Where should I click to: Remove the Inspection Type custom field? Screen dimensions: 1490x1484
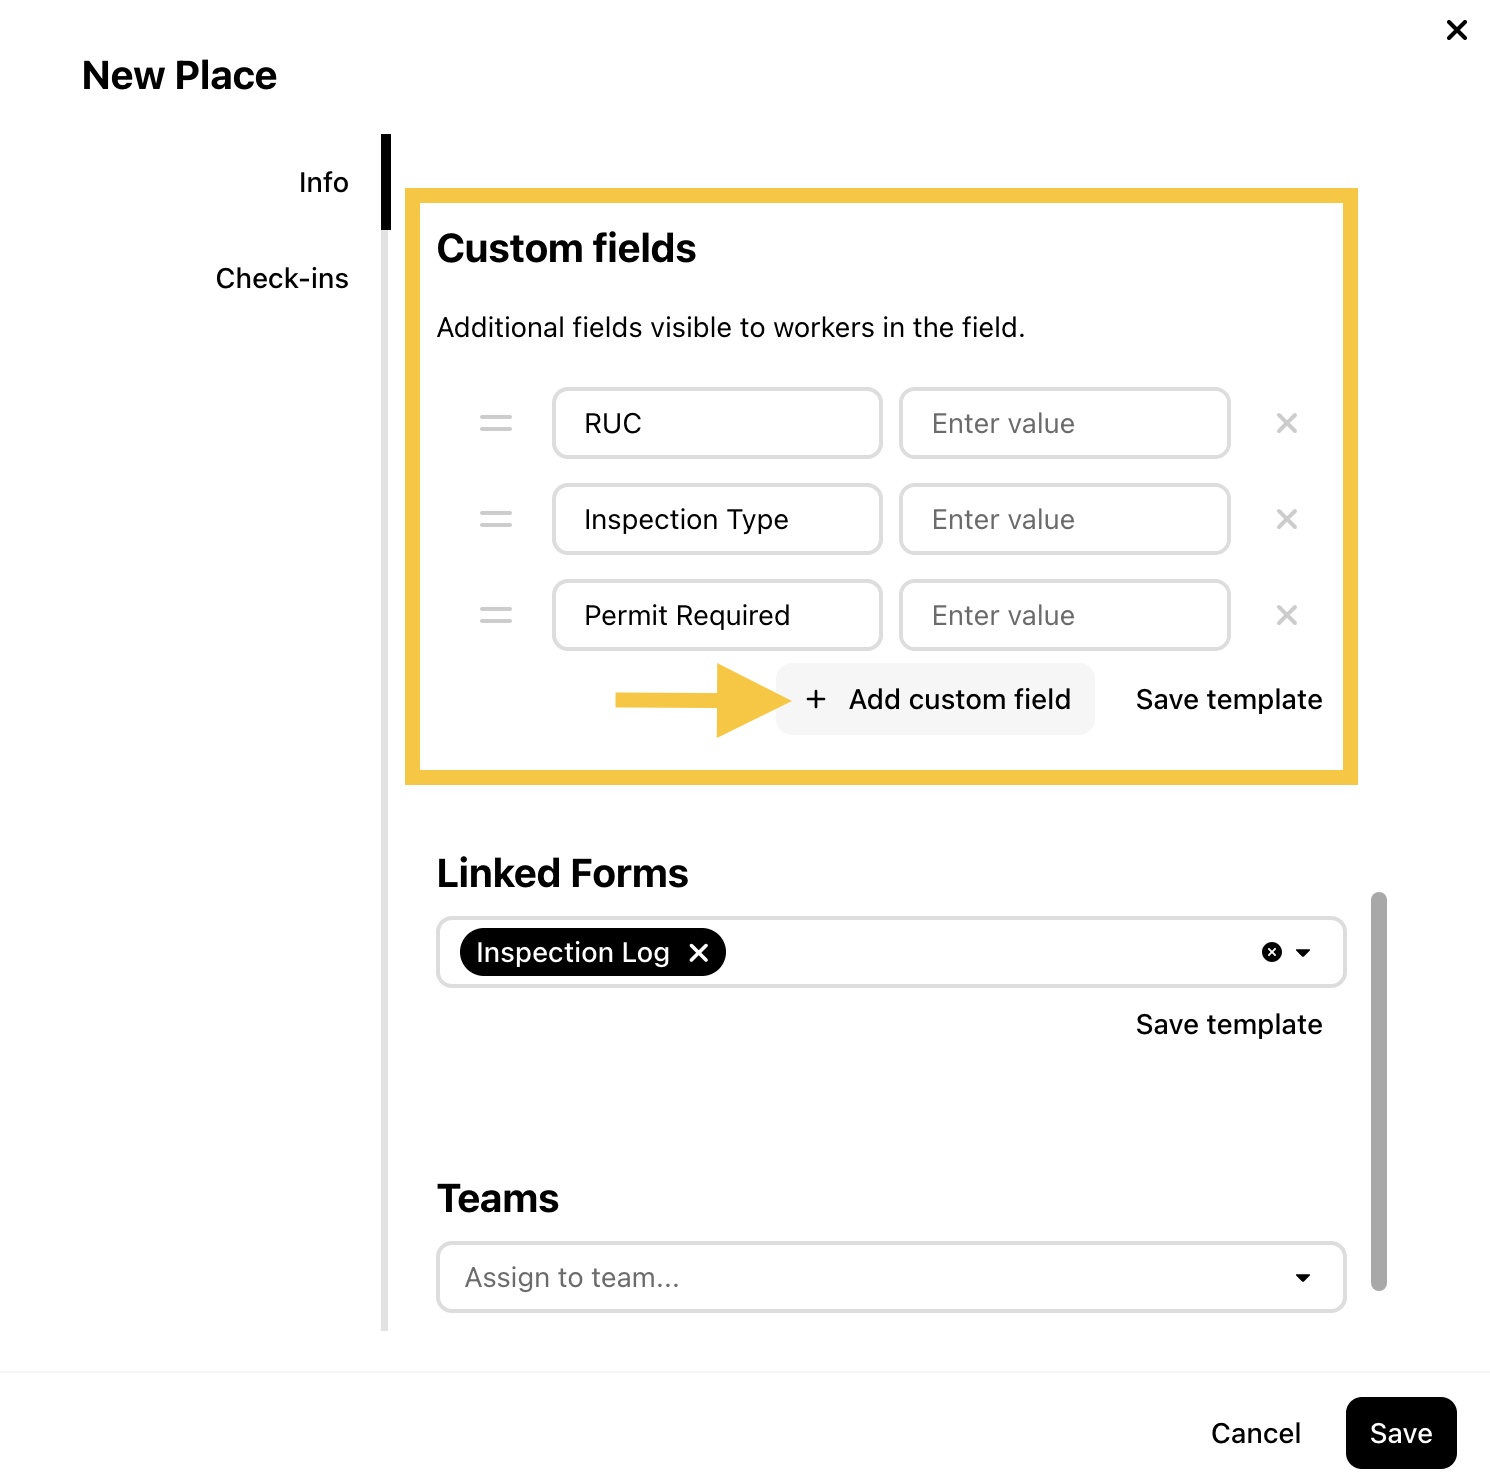click(1286, 519)
